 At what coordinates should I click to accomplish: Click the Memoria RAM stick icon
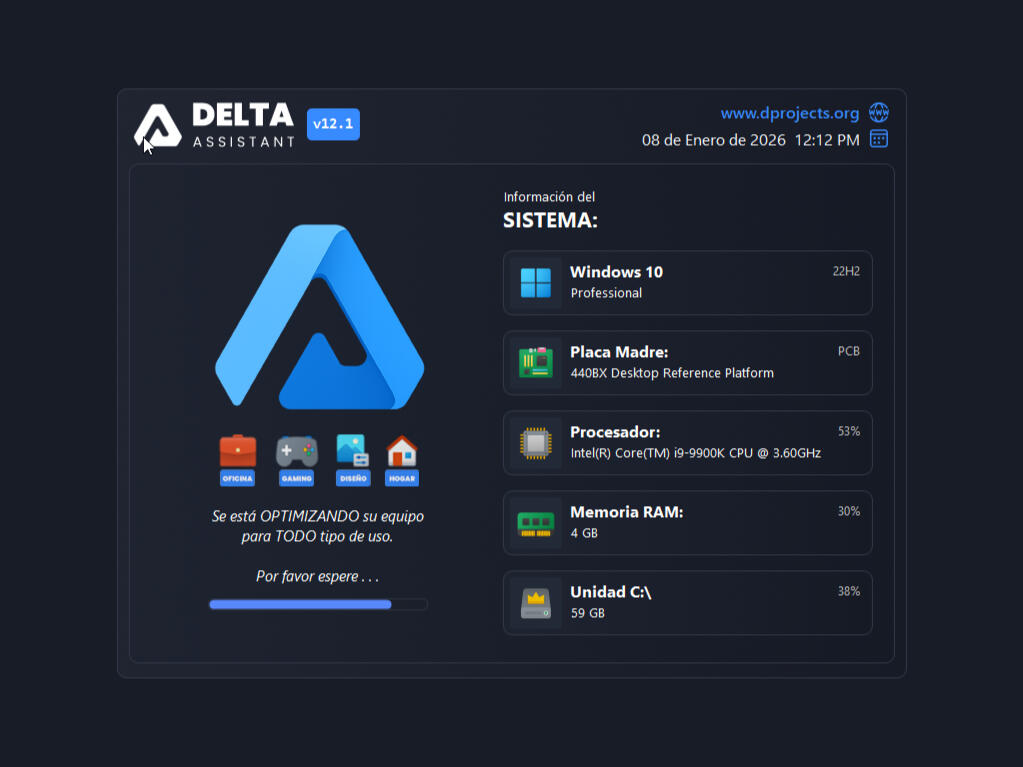(x=536, y=523)
